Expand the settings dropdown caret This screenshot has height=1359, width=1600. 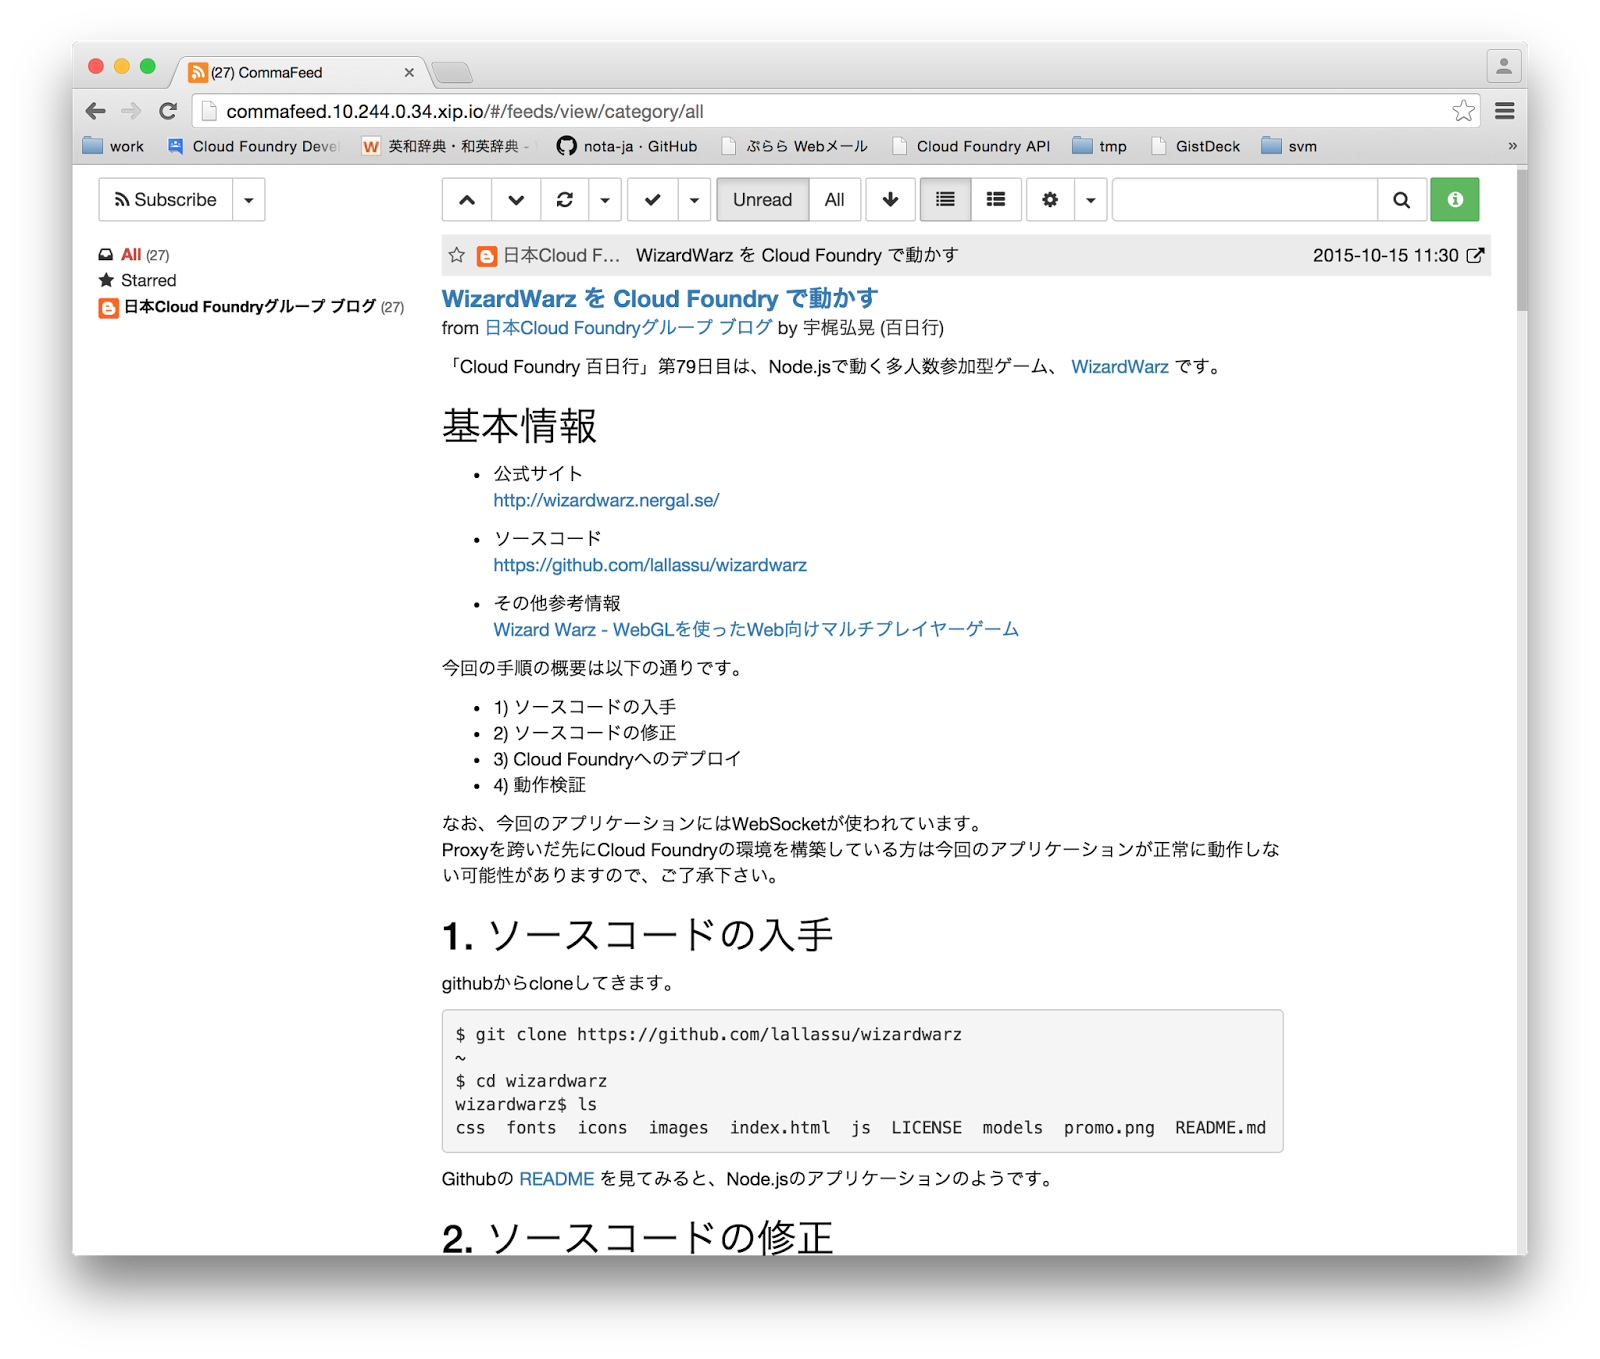click(1091, 200)
